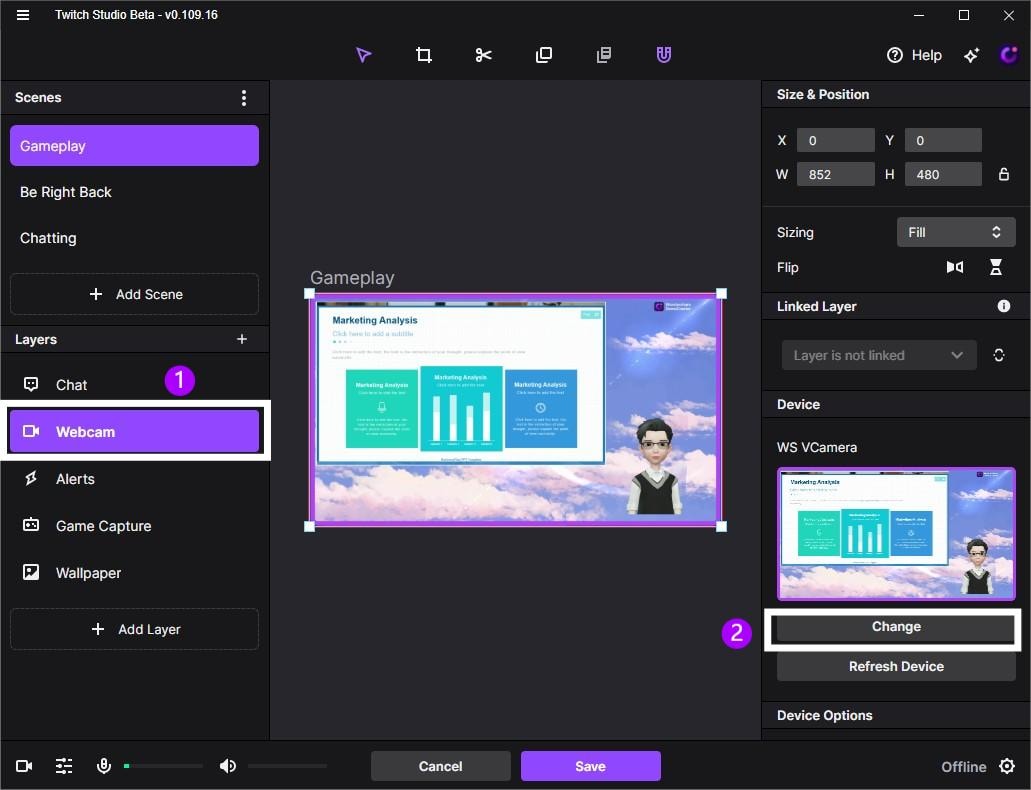Screen dimensions: 1031x790
Task: Click the width W input field
Action: coord(835,174)
